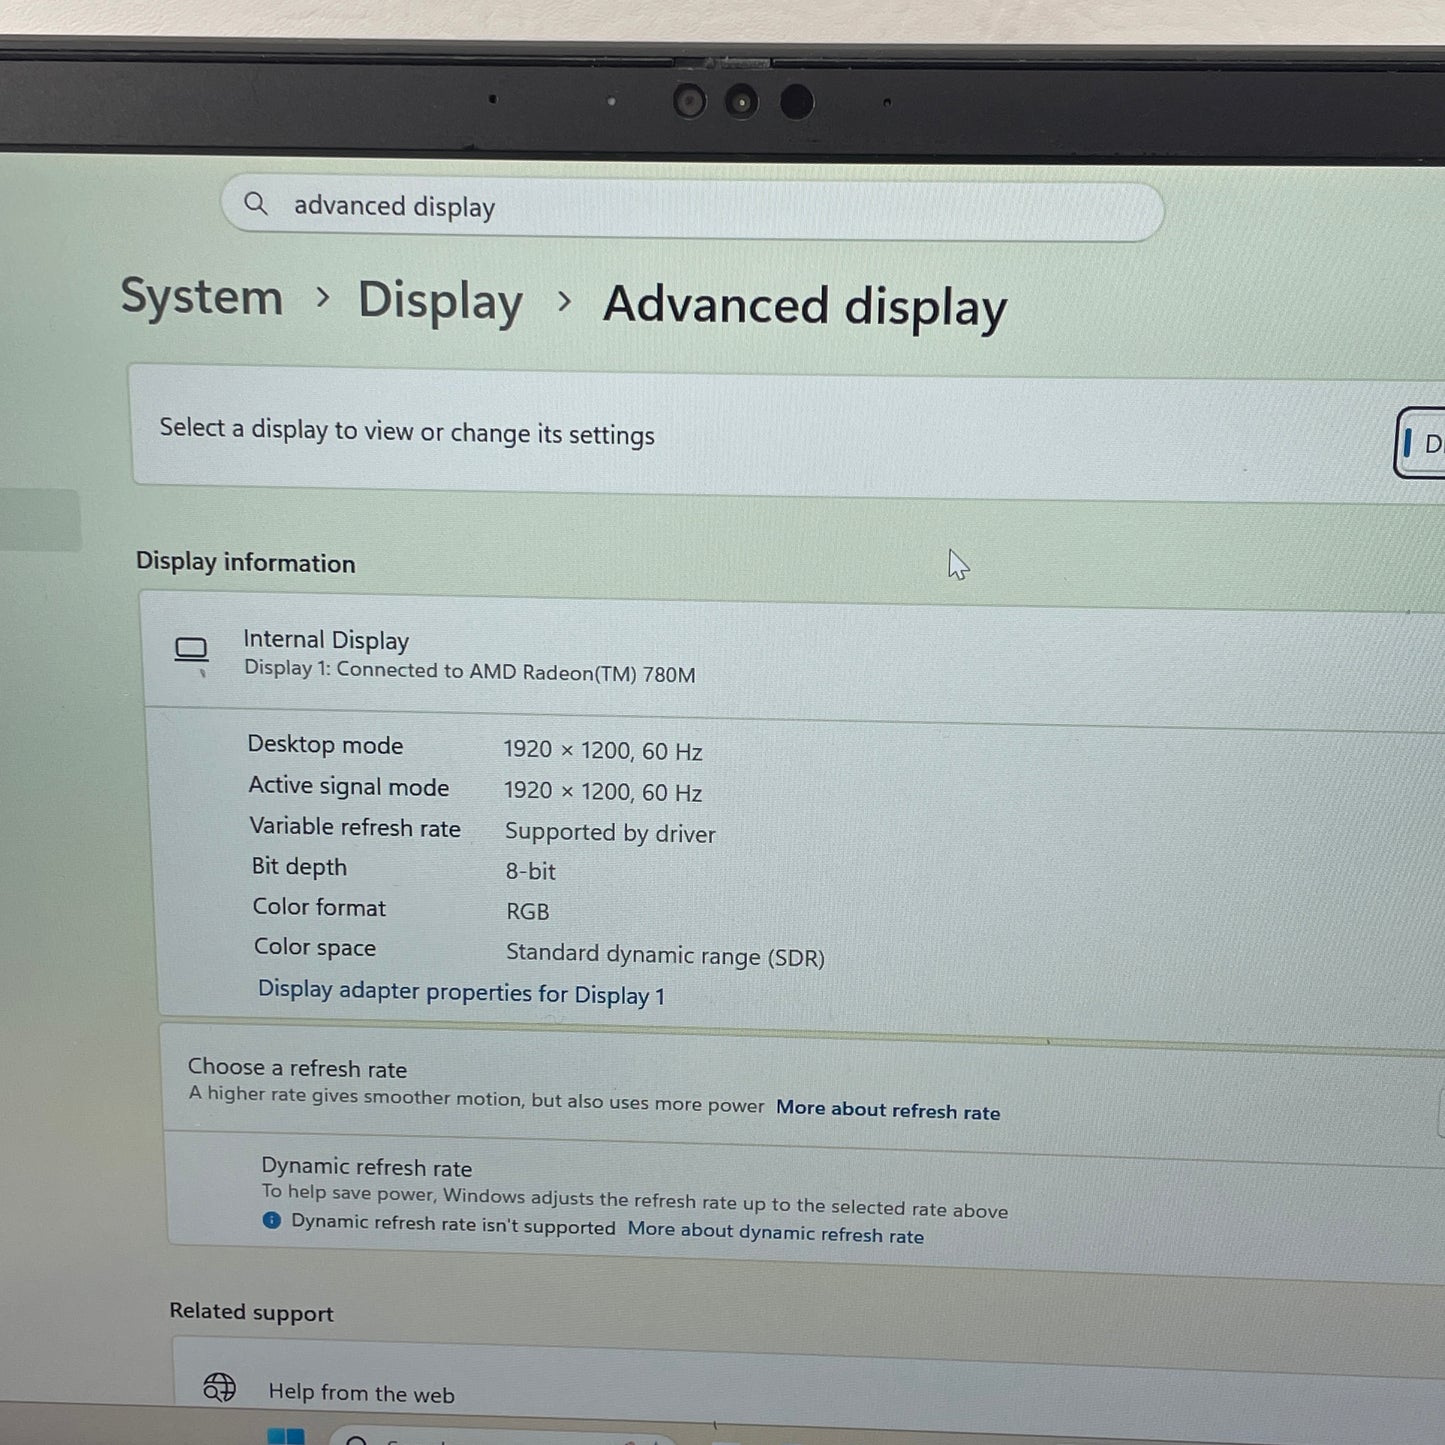Select 'Standard dynamic range (SDR)' value
Screen dimensions: 1445x1445
click(x=665, y=955)
